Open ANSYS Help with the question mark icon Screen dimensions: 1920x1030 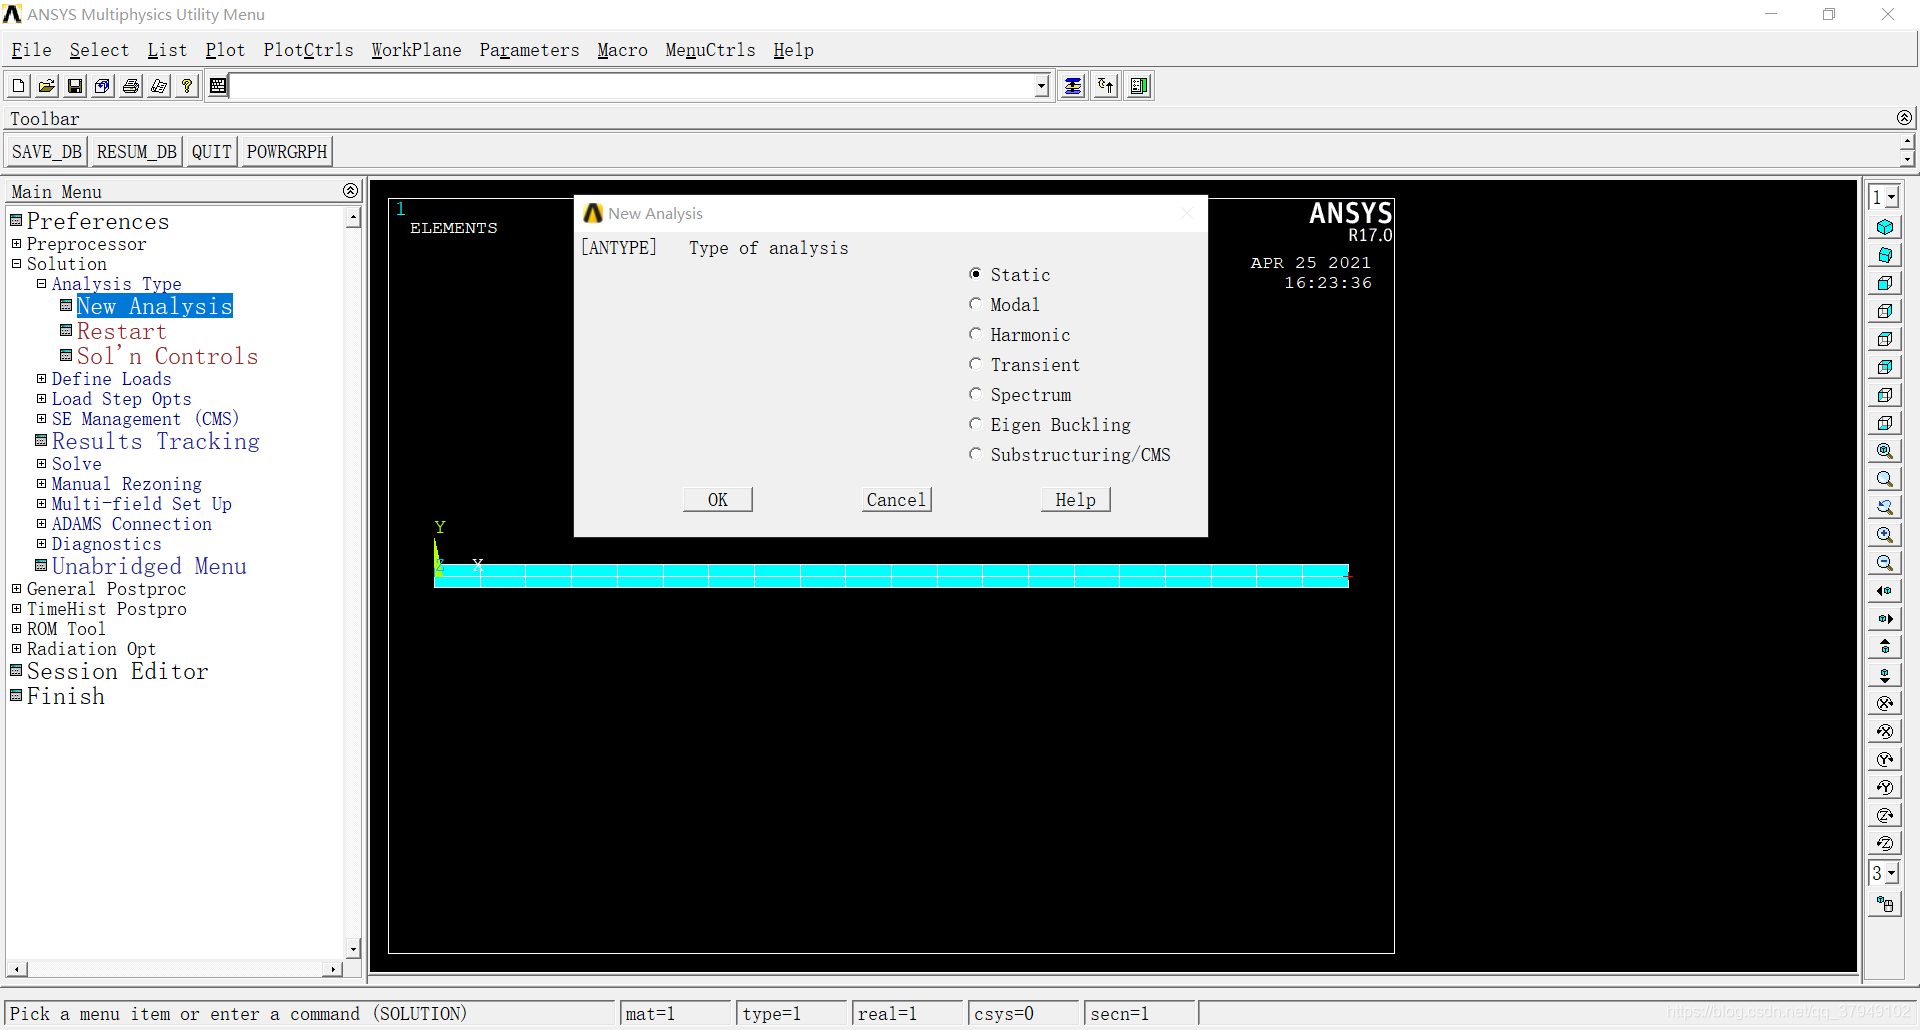187,86
